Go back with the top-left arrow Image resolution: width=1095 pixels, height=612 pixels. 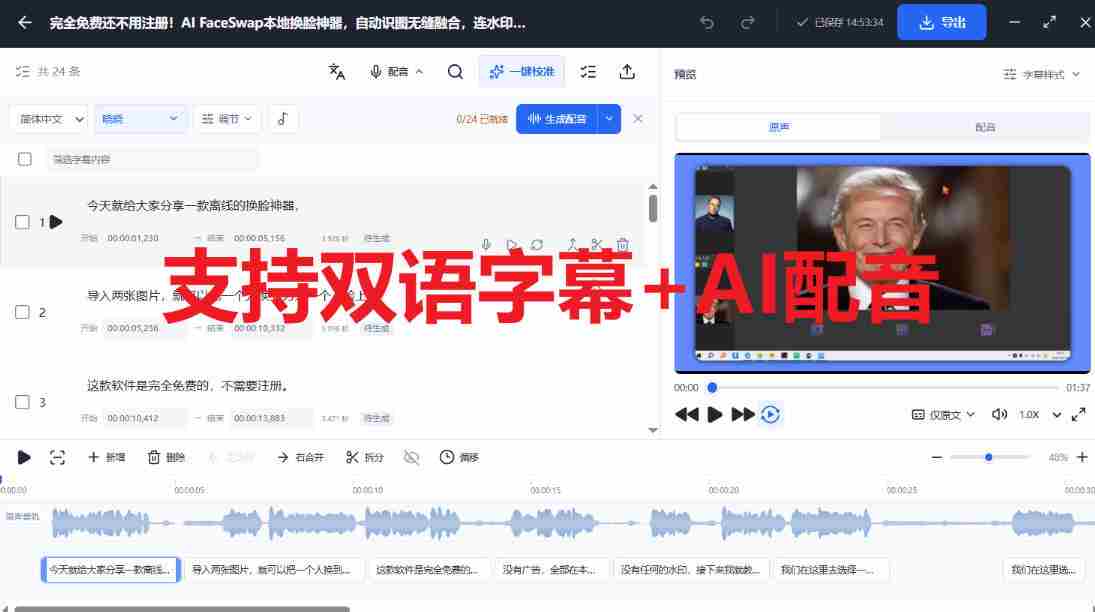(x=24, y=22)
